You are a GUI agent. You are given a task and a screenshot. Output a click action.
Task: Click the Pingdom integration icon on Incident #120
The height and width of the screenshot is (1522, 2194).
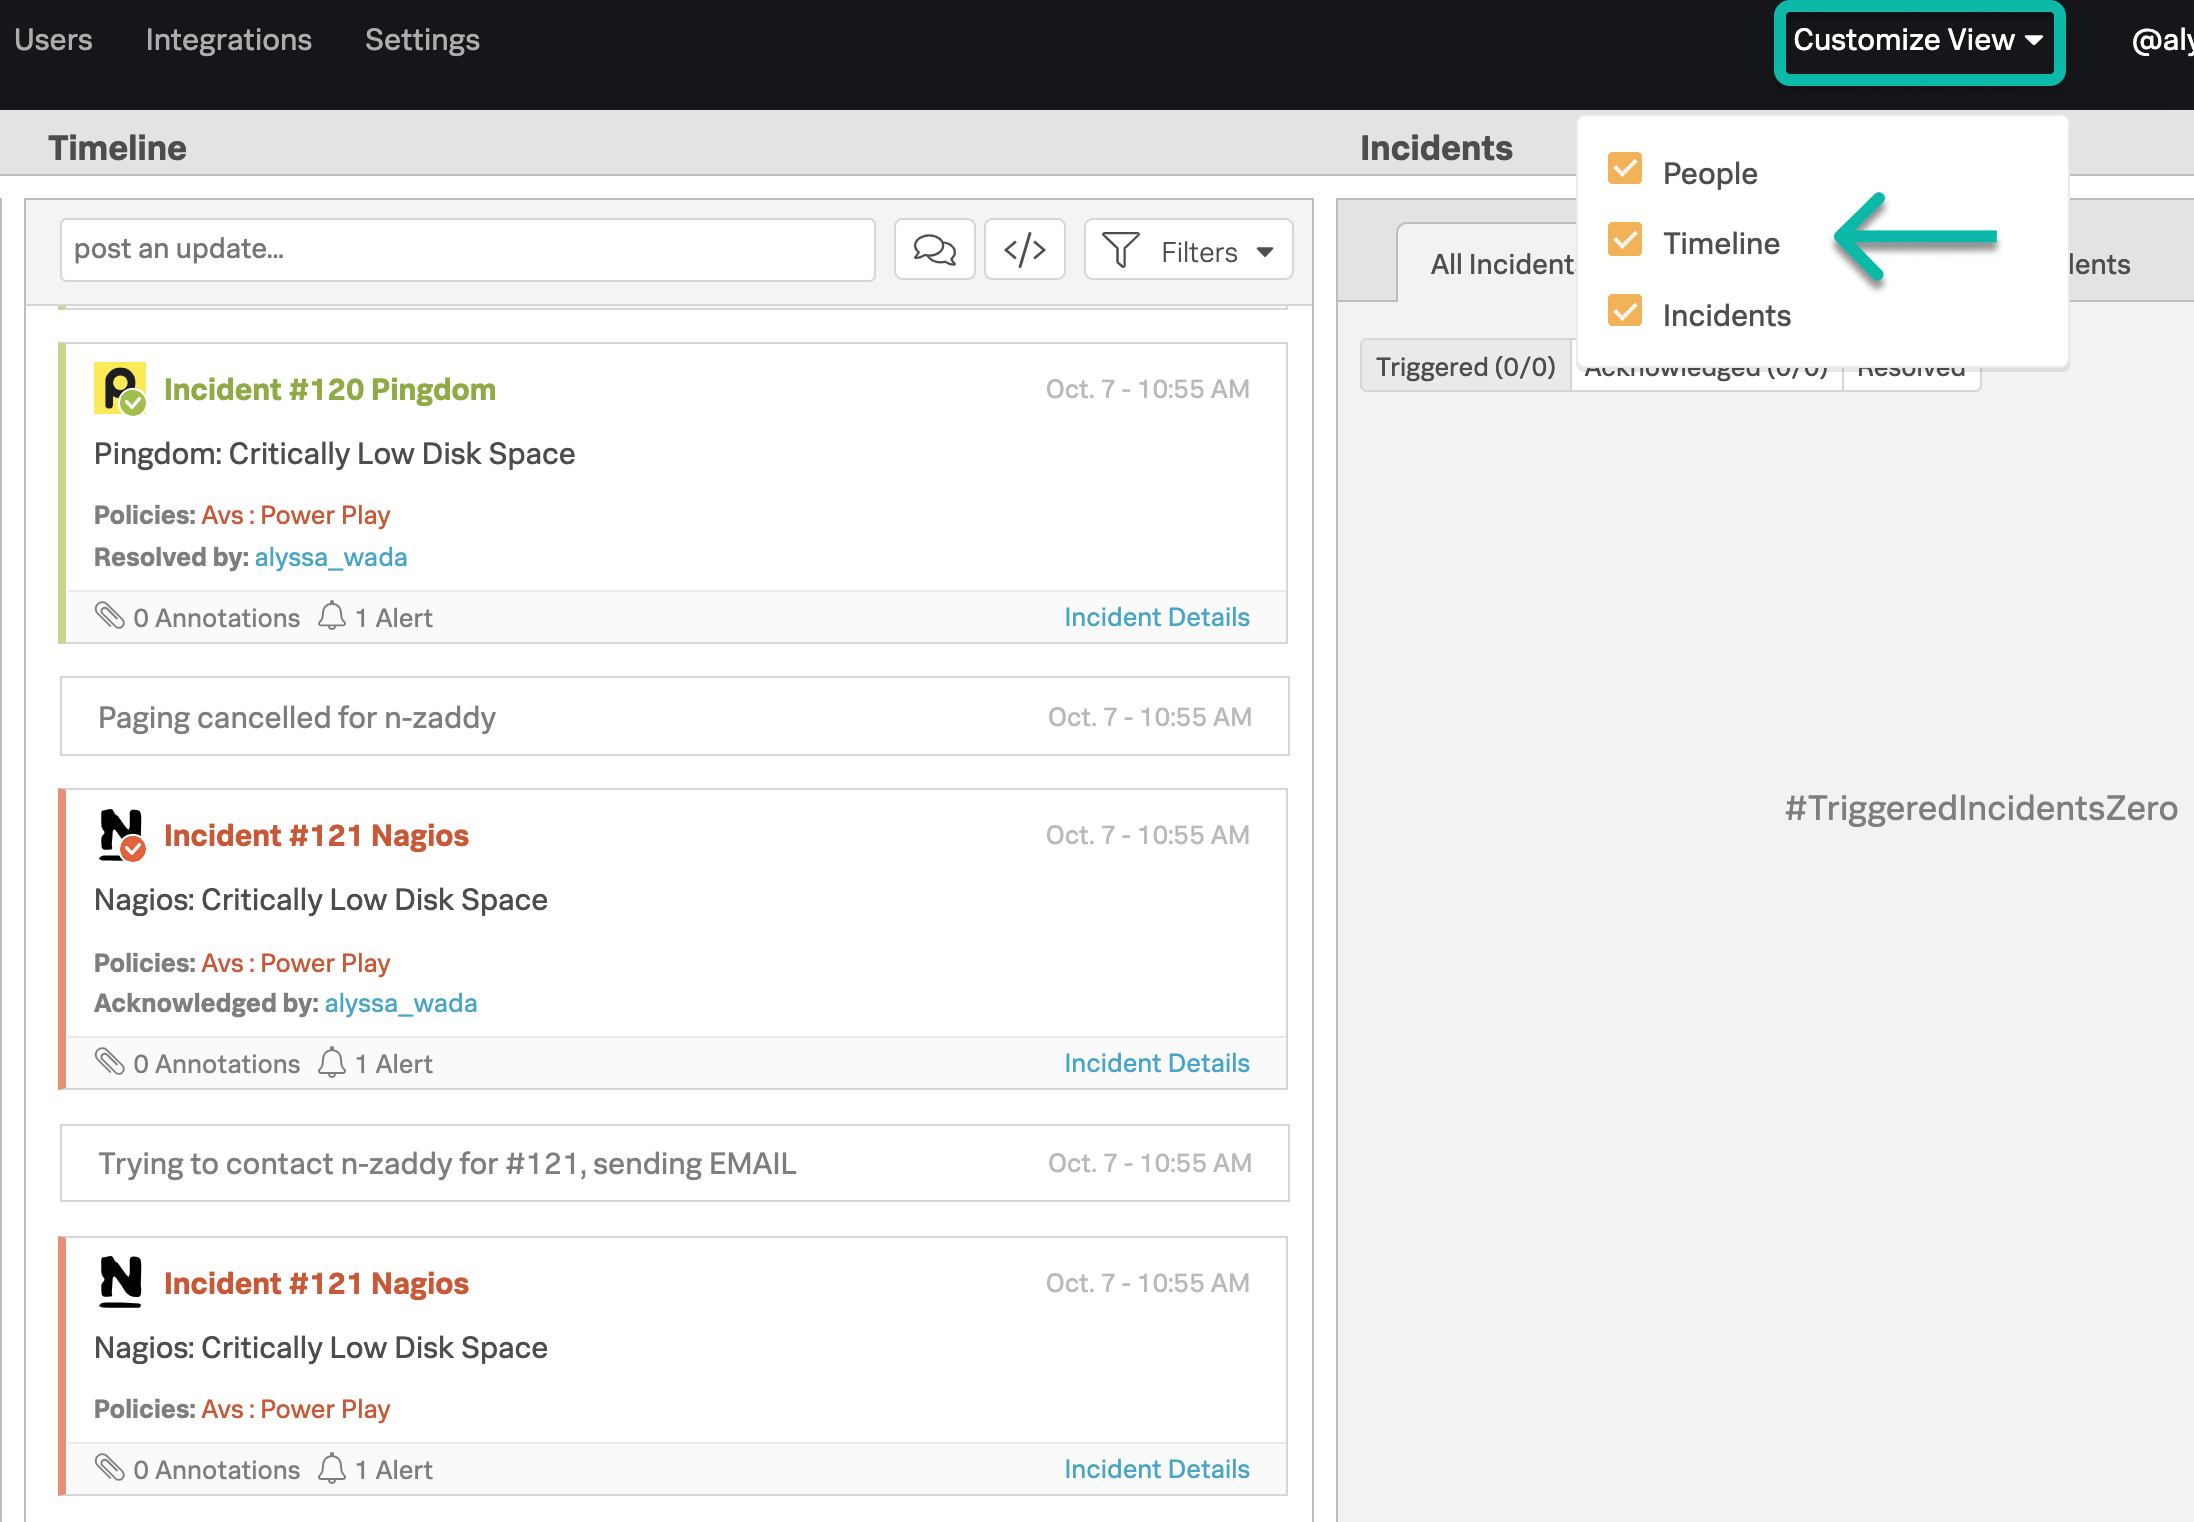point(118,389)
